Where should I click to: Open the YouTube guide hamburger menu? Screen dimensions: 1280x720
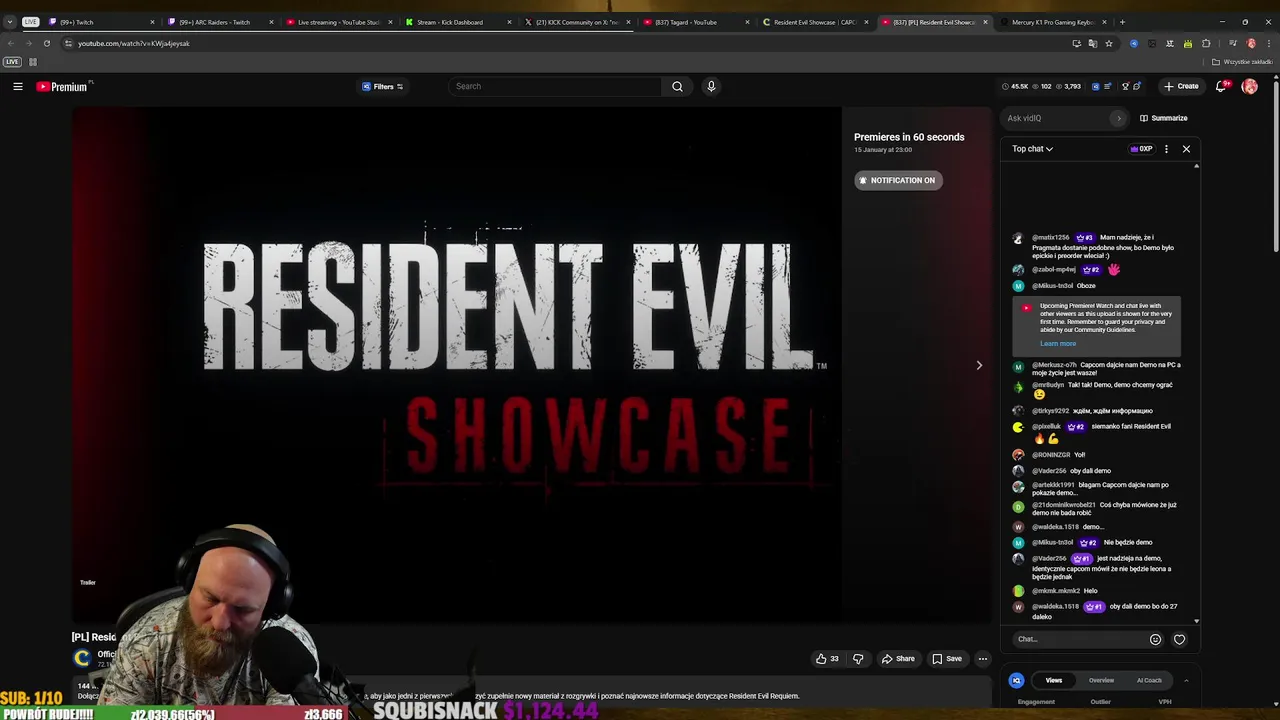pyautogui.click(x=18, y=86)
